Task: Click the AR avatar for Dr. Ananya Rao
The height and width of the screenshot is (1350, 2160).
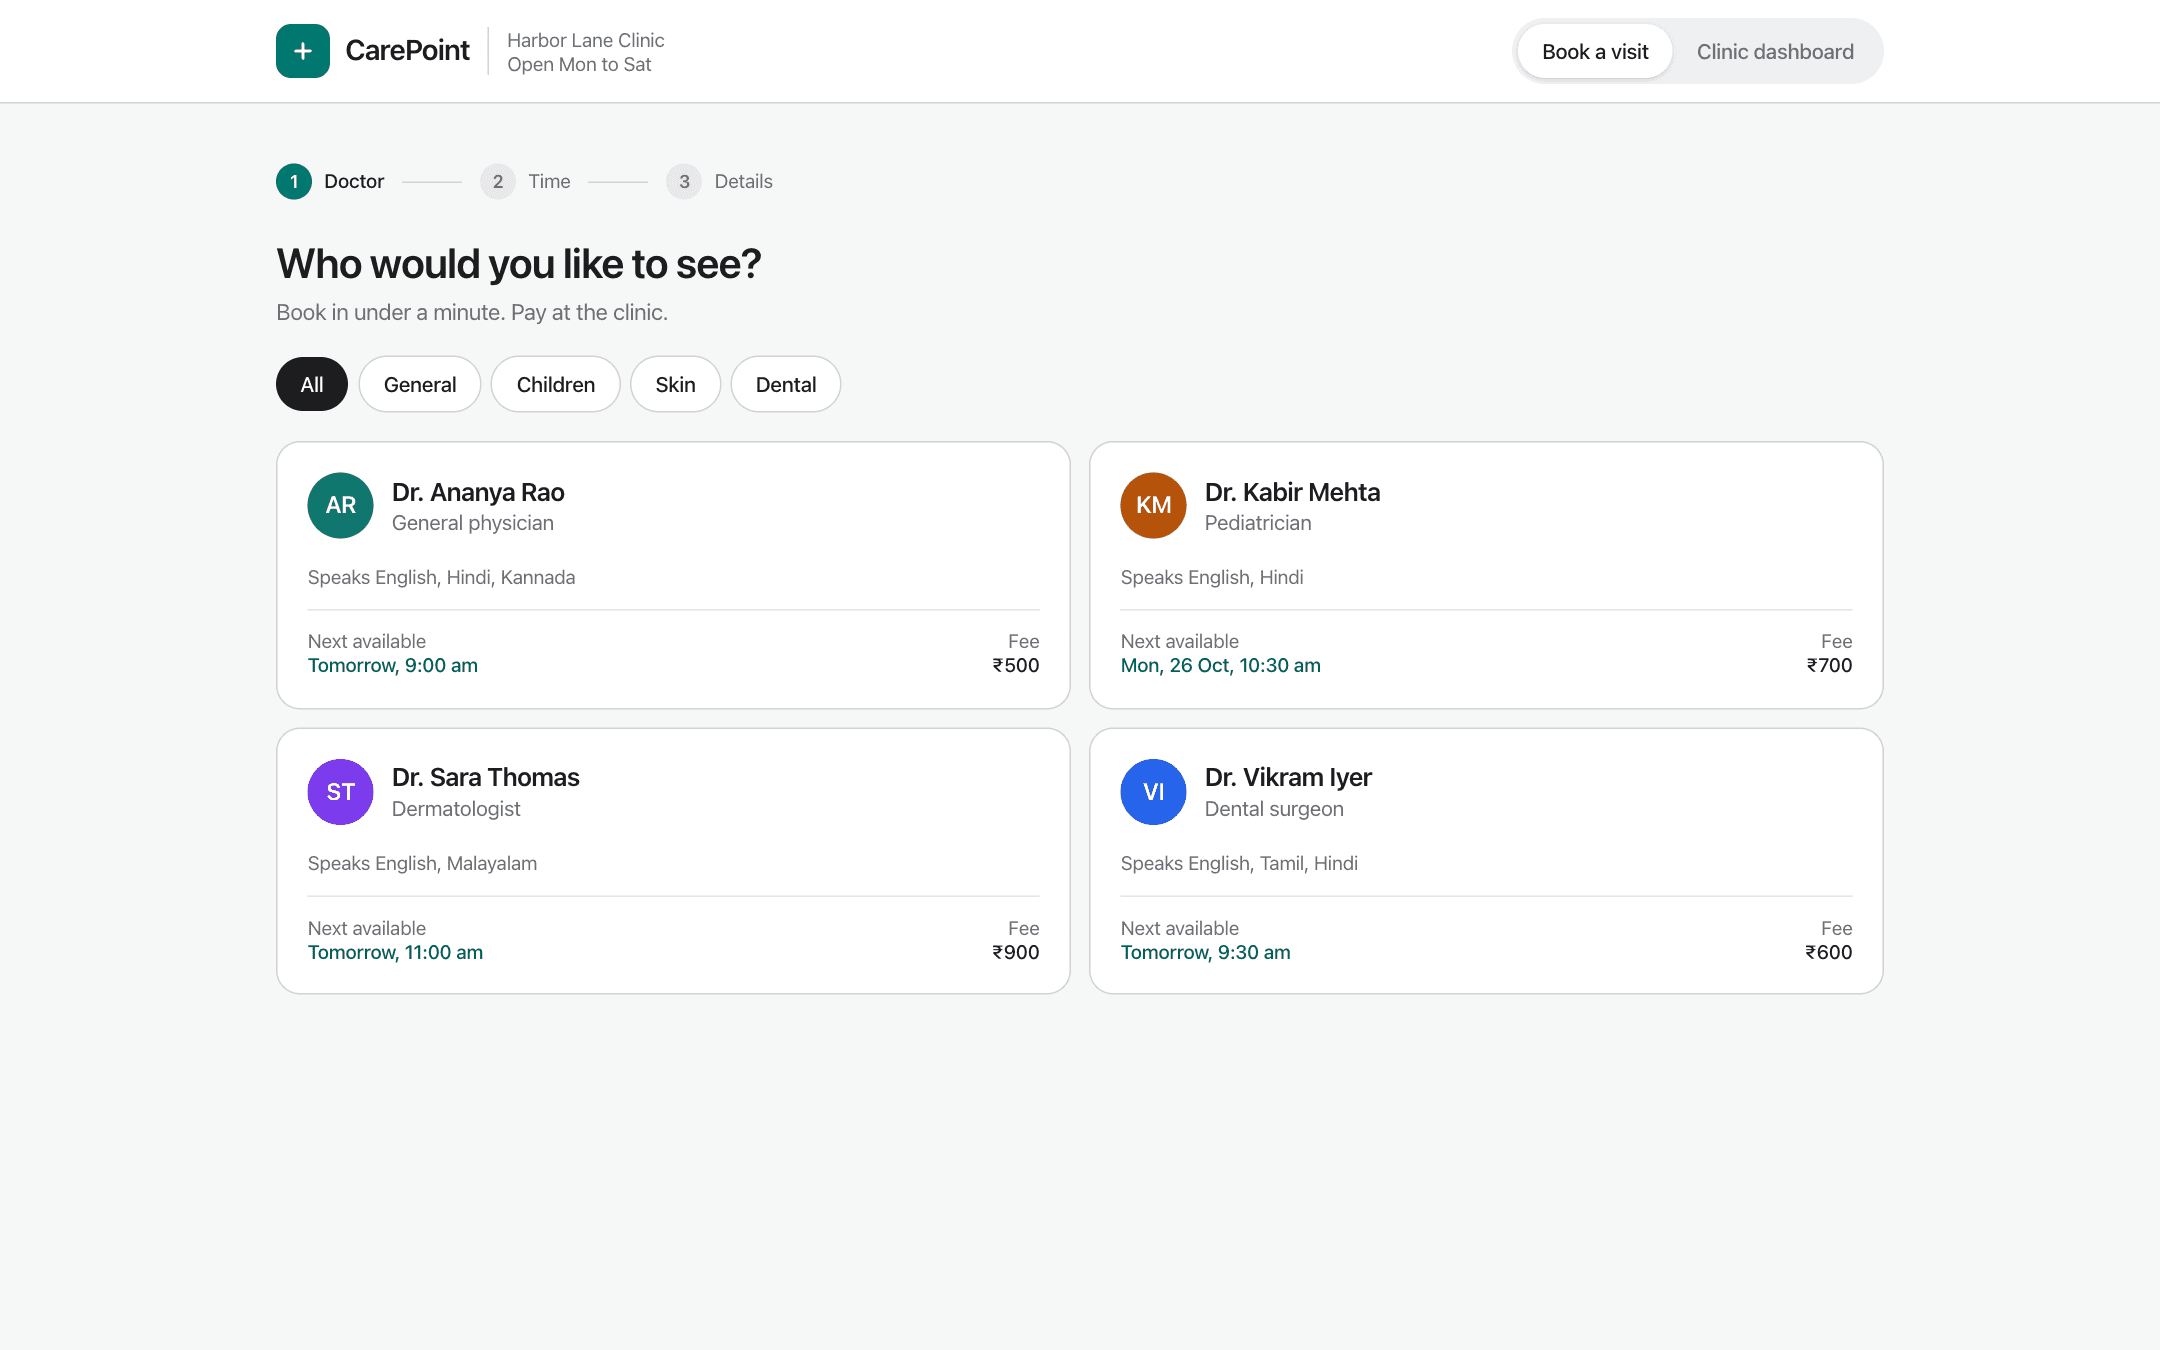Action: (x=340, y=505)
